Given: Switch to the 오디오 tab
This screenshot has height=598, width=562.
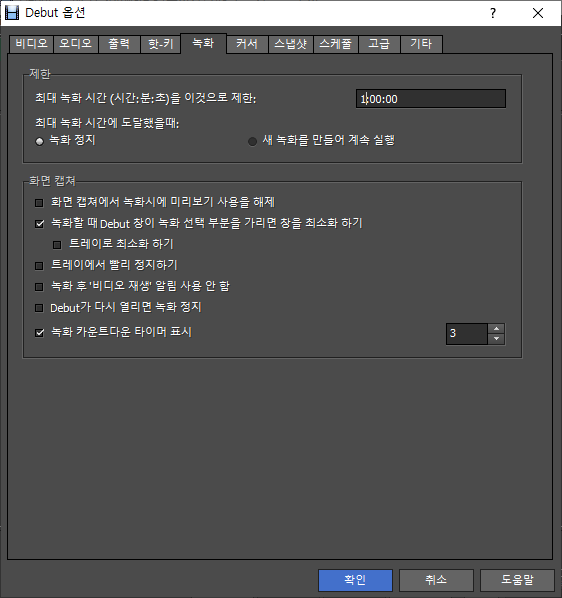Looking at the screenshot, I should [75, 44].
